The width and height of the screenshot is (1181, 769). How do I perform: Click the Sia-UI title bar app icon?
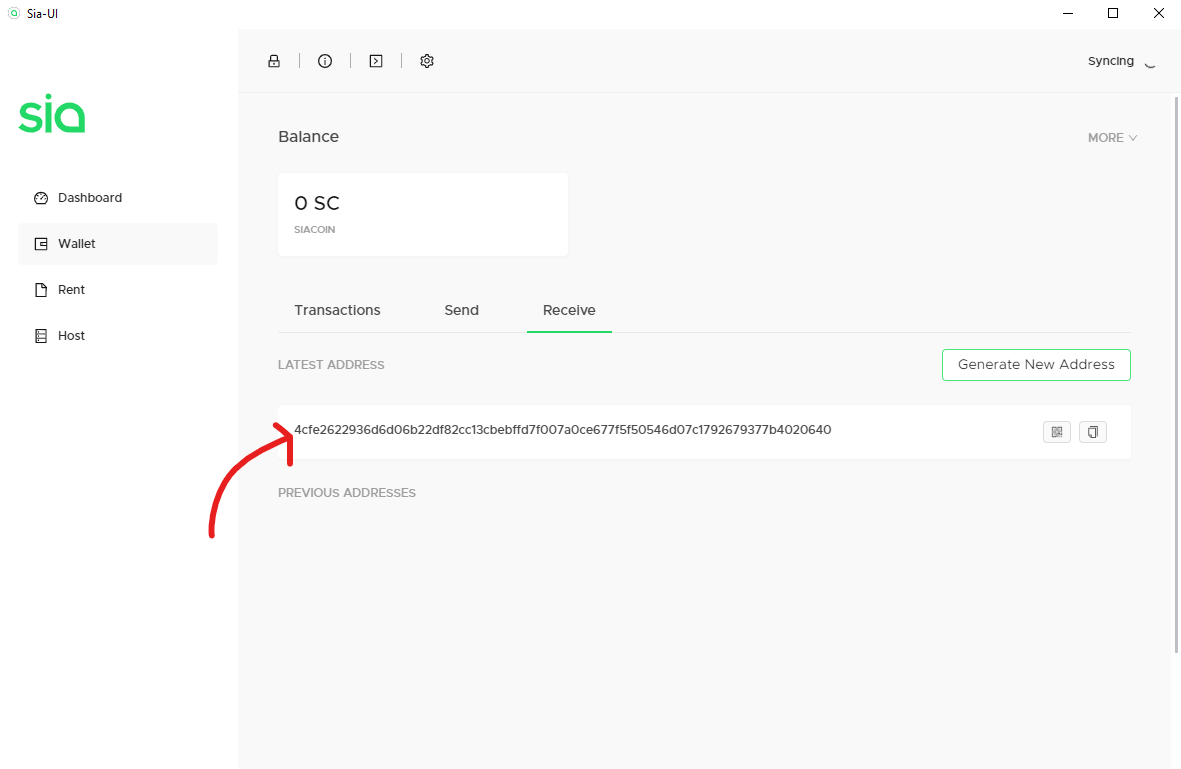click(x=14, y=13)
